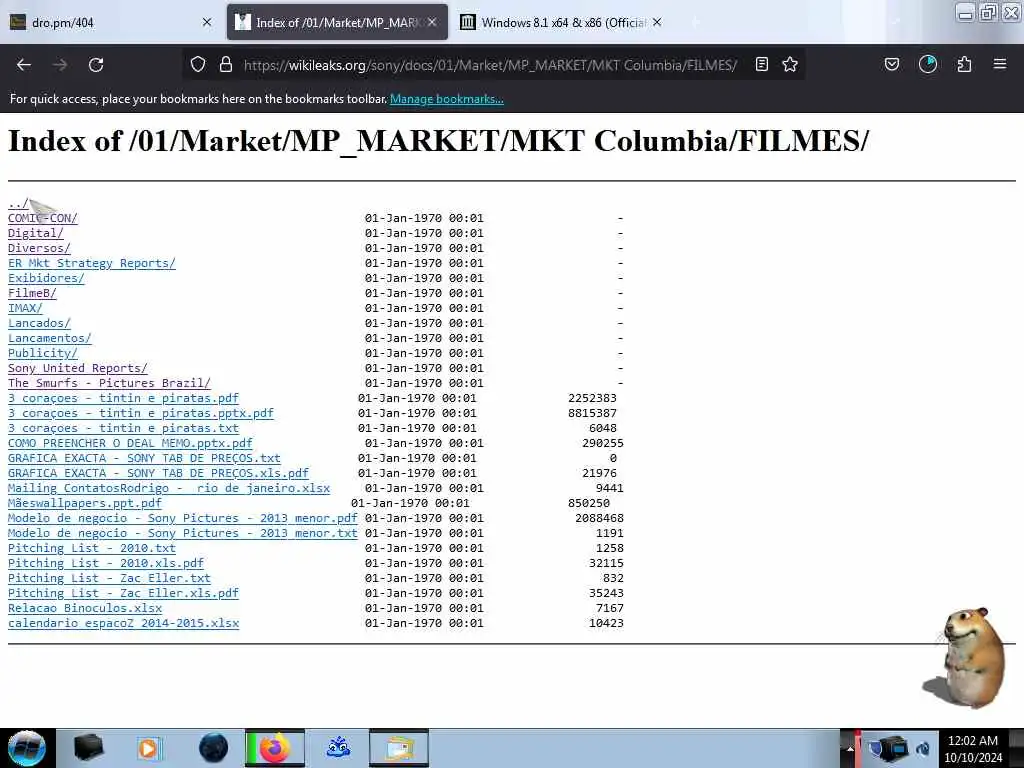The image size is (1024, 768).
Task: Close the Windows 8.1 x64 tab
Action: [657, 22]
